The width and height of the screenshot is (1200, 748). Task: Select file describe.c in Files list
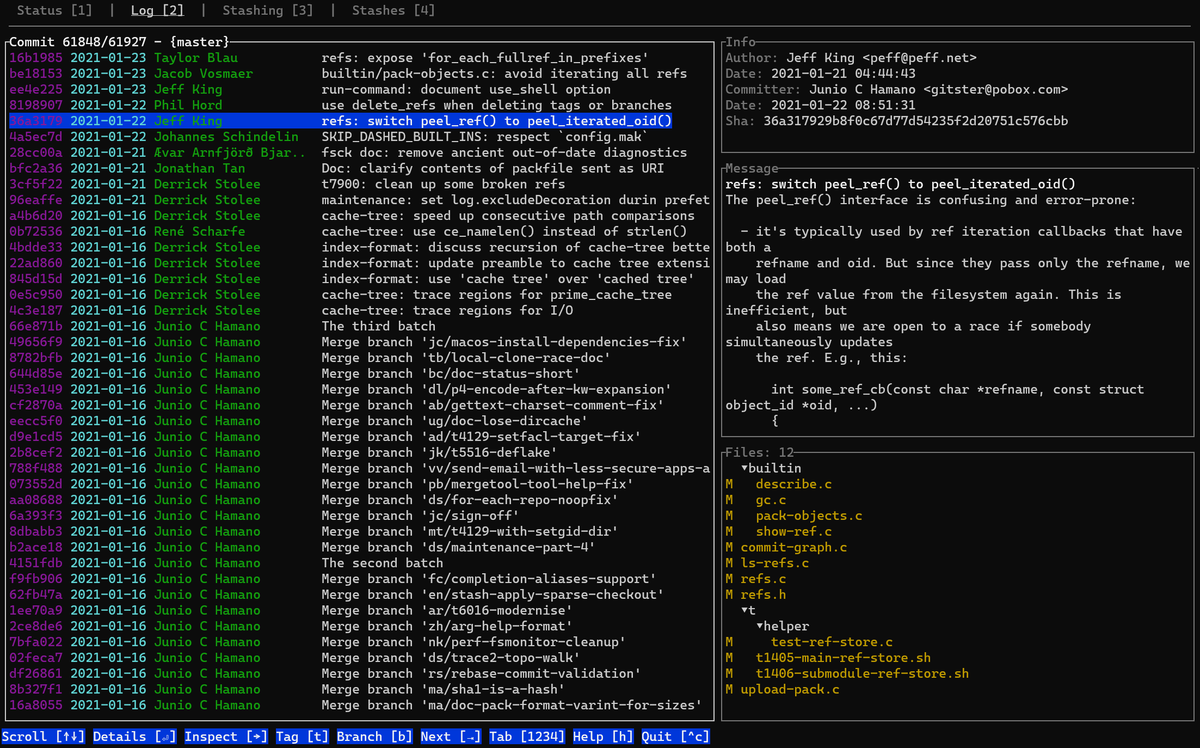point(793,484)
